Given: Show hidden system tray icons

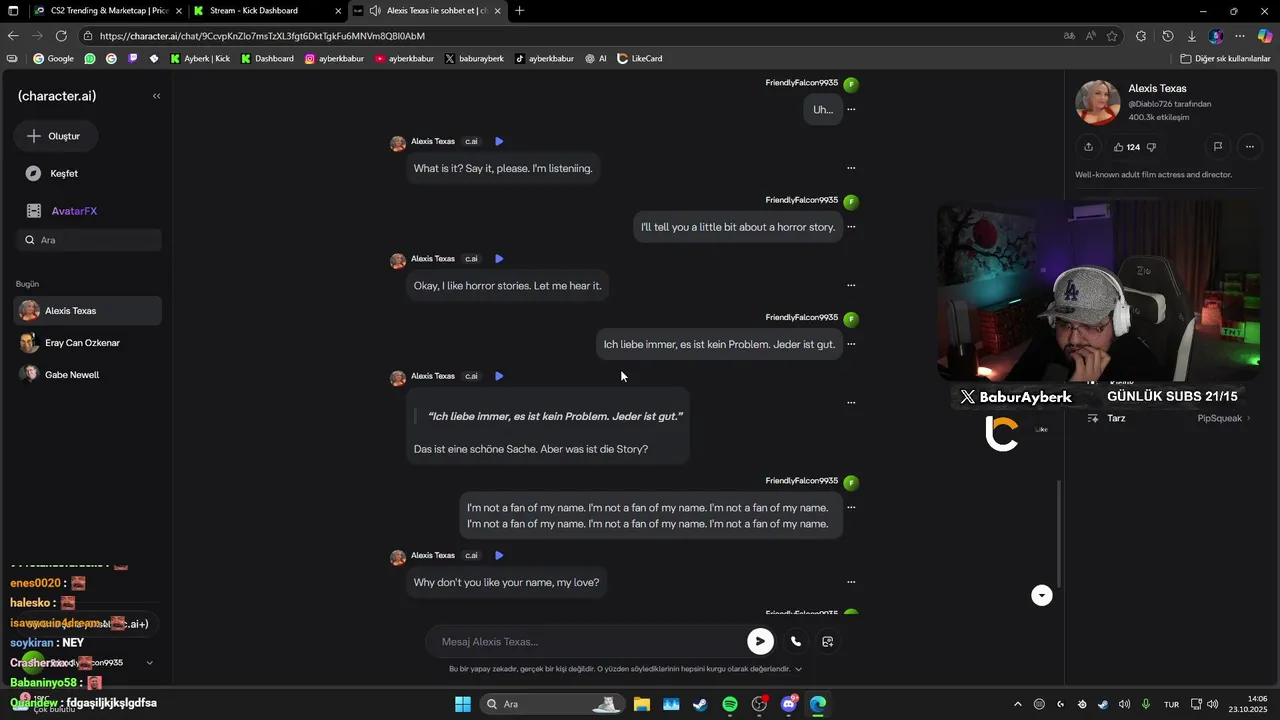Looking at the screenshot, I should (x=1018, y=704).
